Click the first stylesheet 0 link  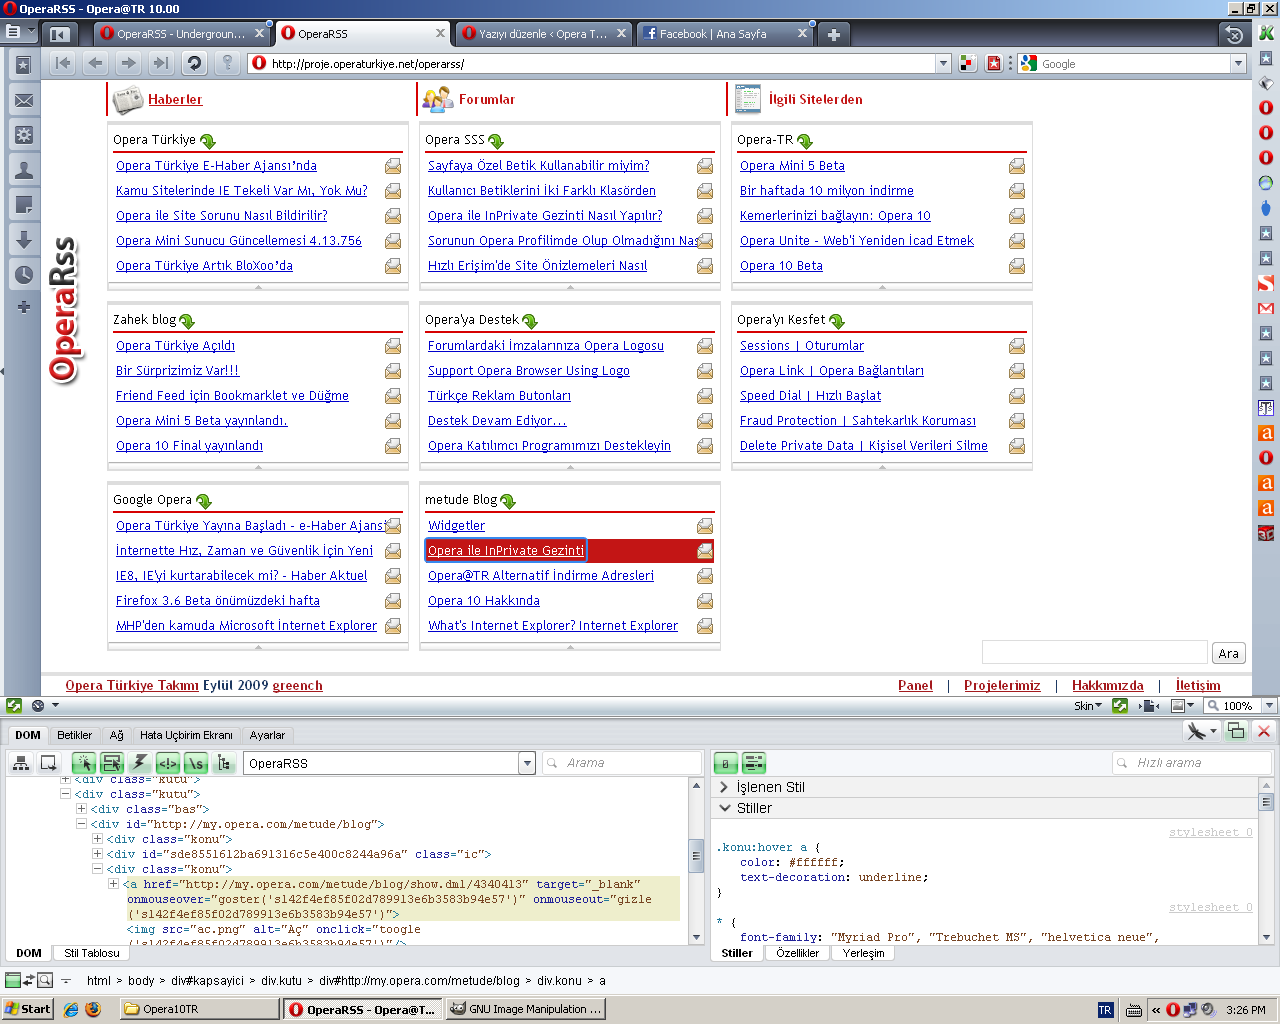[1210, 832]
